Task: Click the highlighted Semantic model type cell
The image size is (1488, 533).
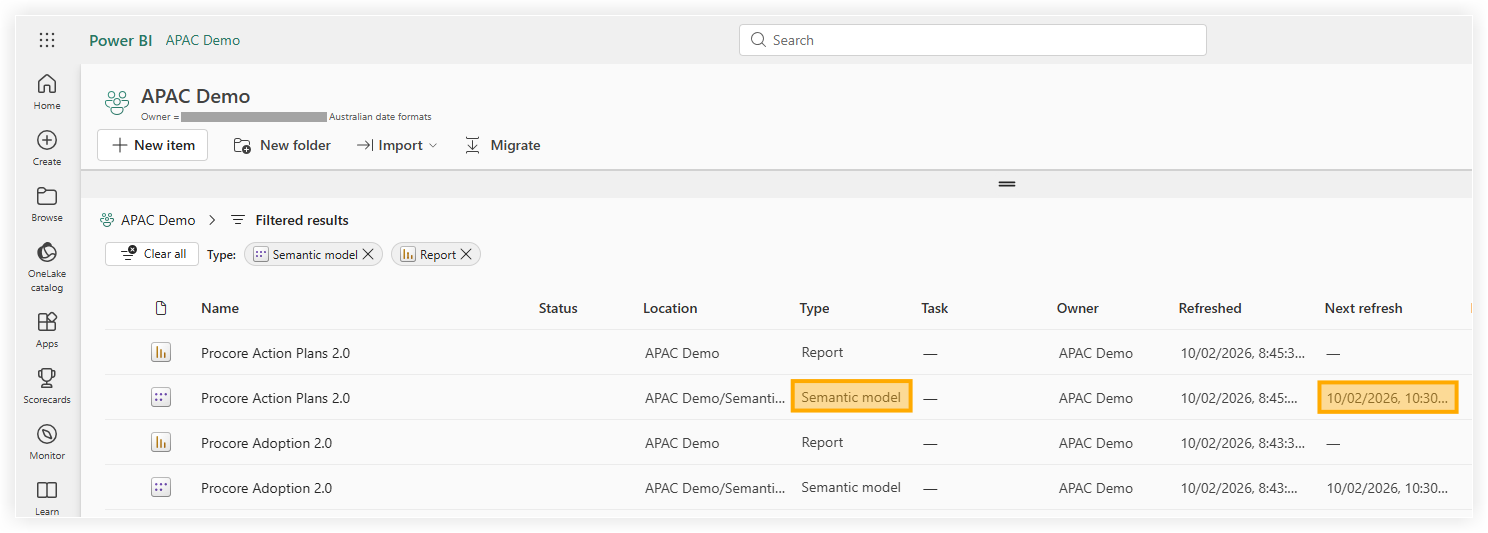Action: (851, 397)
